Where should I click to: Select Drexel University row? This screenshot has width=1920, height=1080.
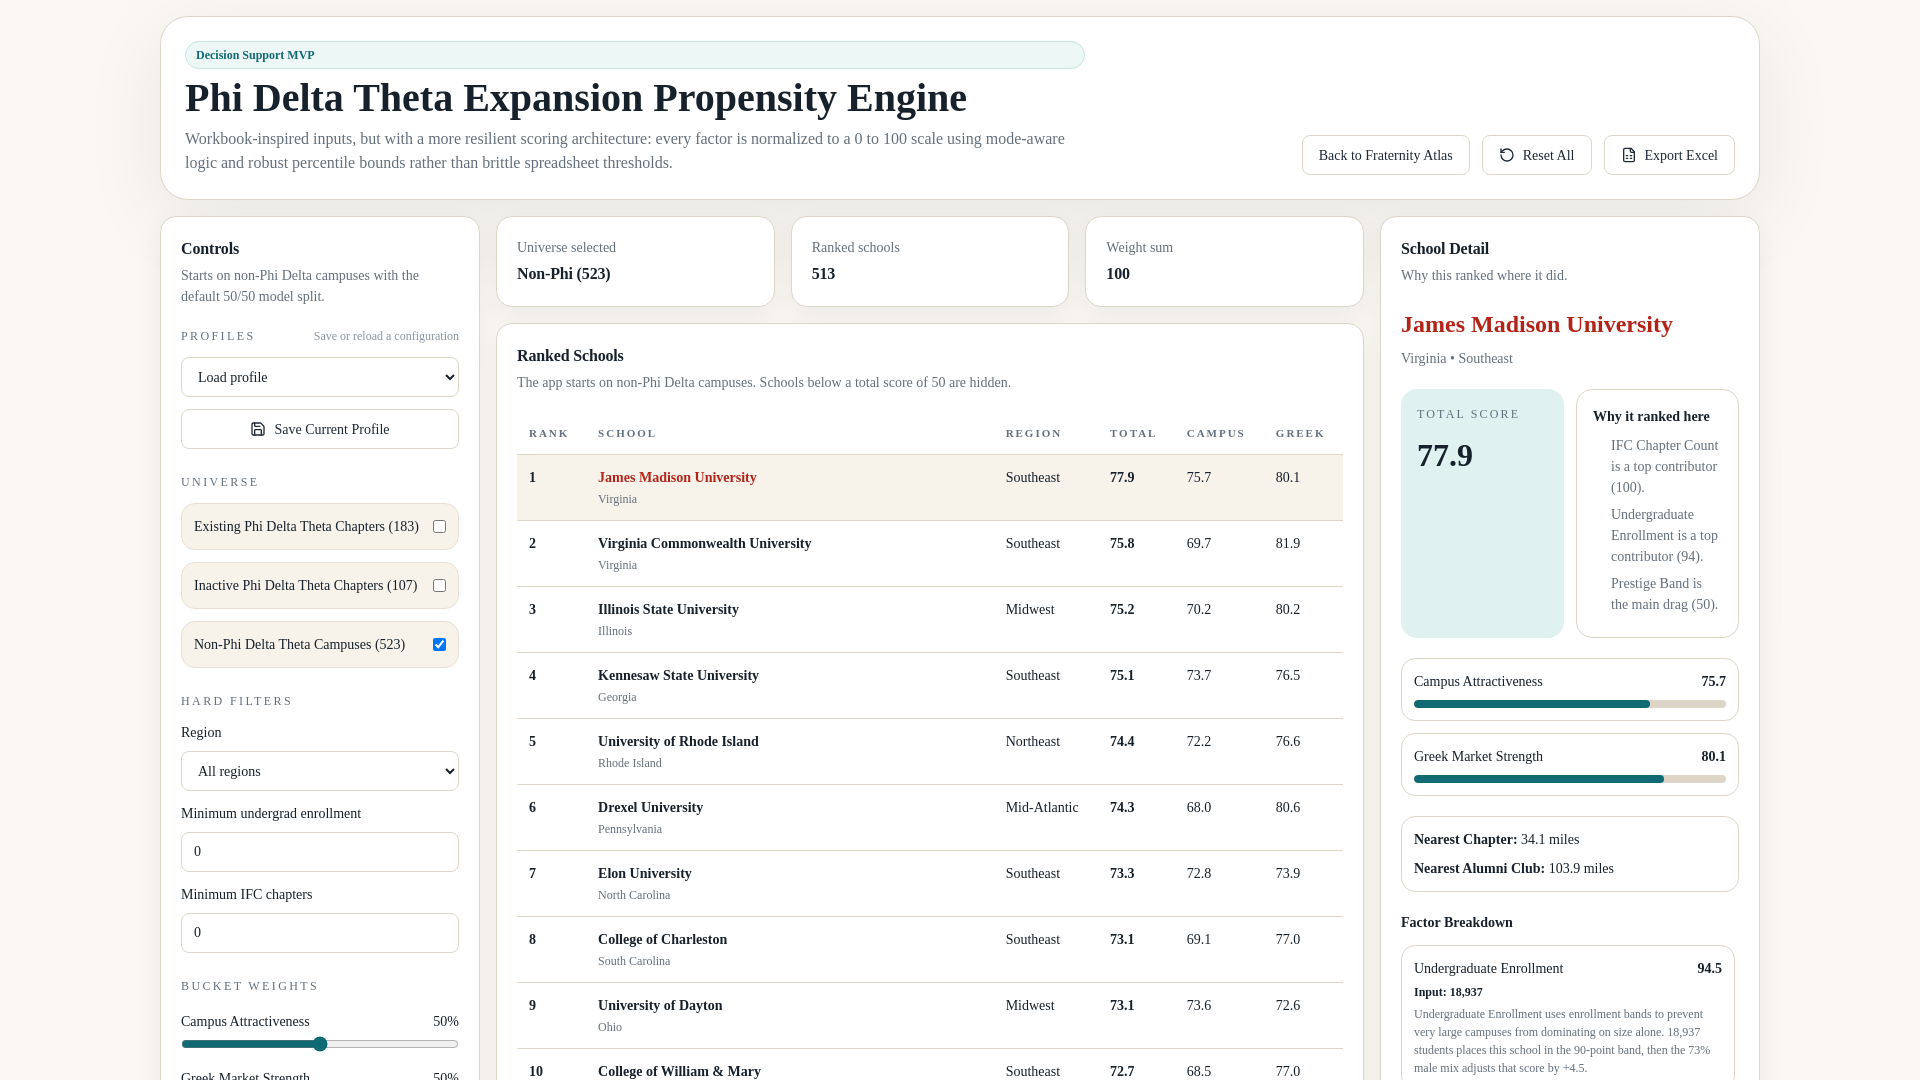point(930,818)
